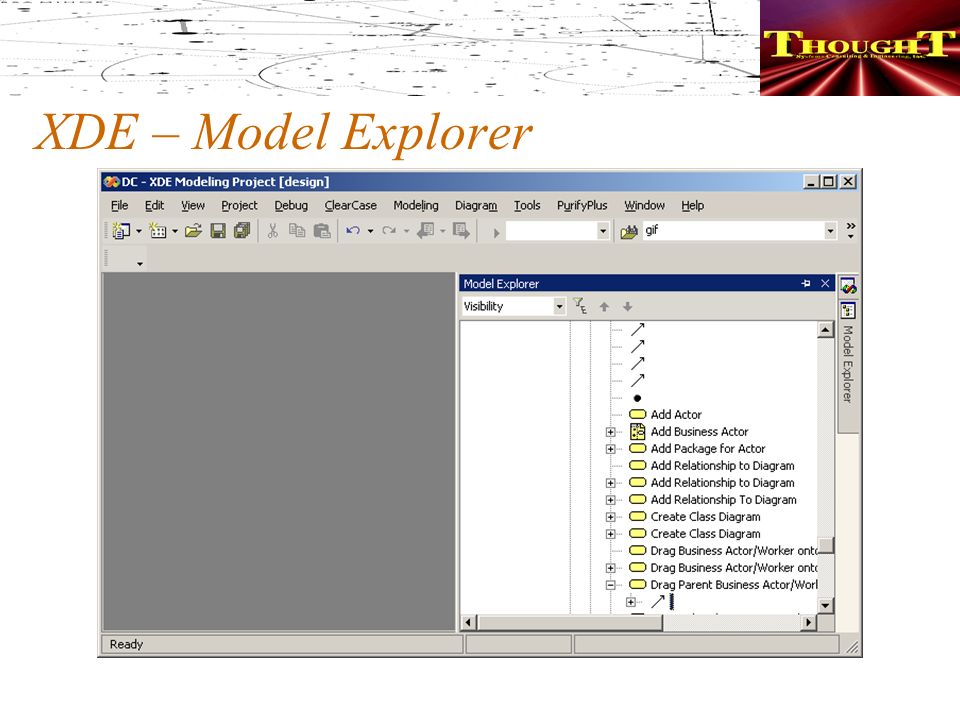
Task: Open the New Project dropdown arrow
Action: [x=139, y=231]
